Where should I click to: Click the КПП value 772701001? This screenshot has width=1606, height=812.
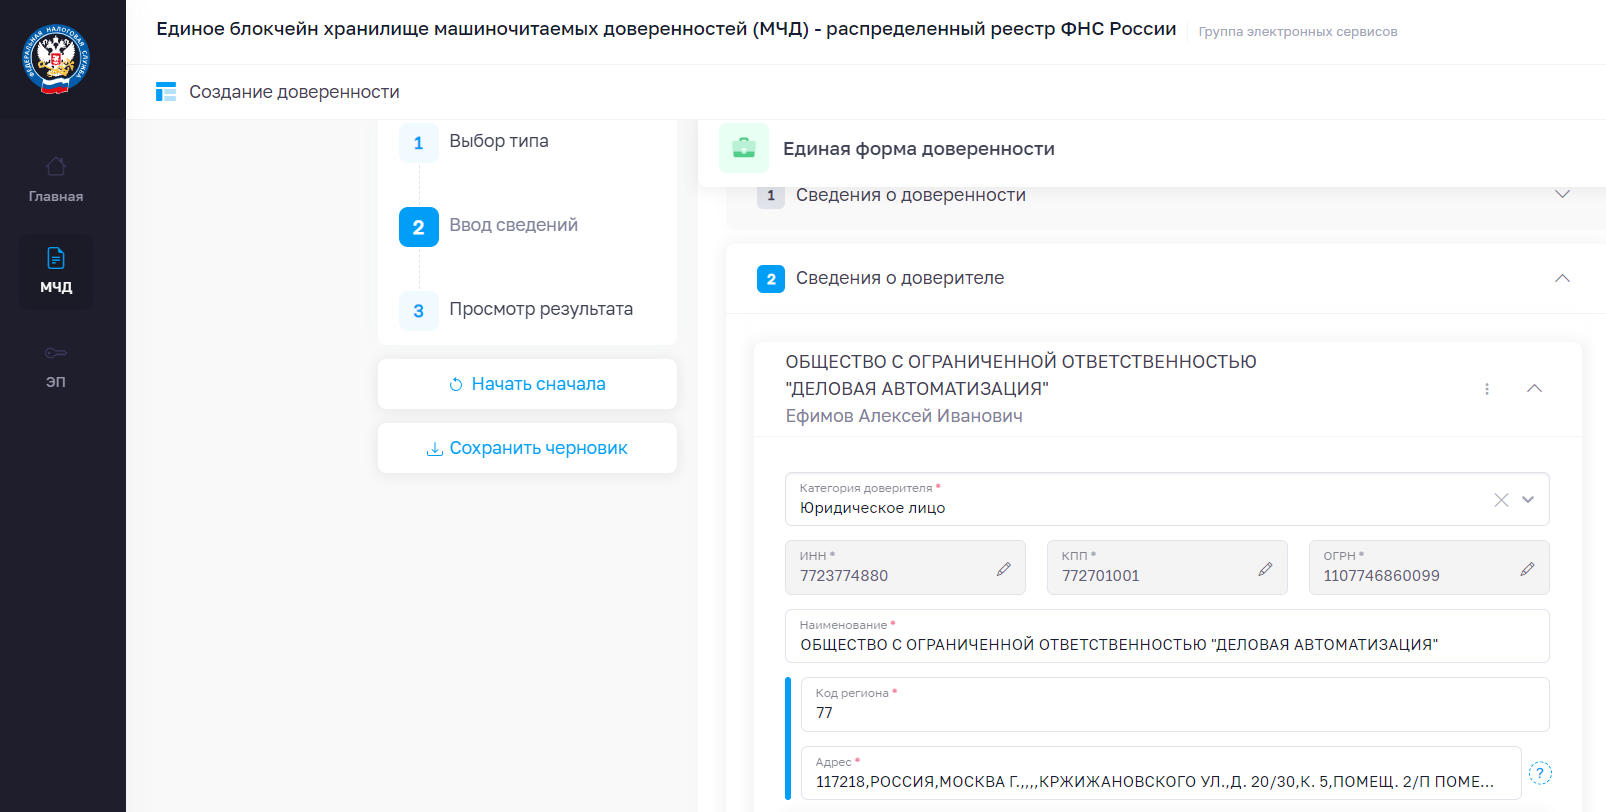(1100, 576)
